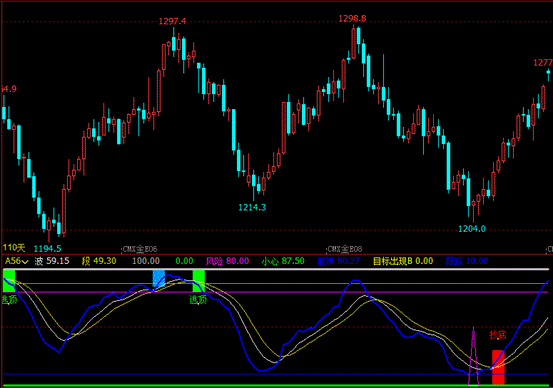Image resolution: width=553 pixels, height=388 pixels.
Task: Select the magenta 风险 80.00 label
Action: [227, 261]
